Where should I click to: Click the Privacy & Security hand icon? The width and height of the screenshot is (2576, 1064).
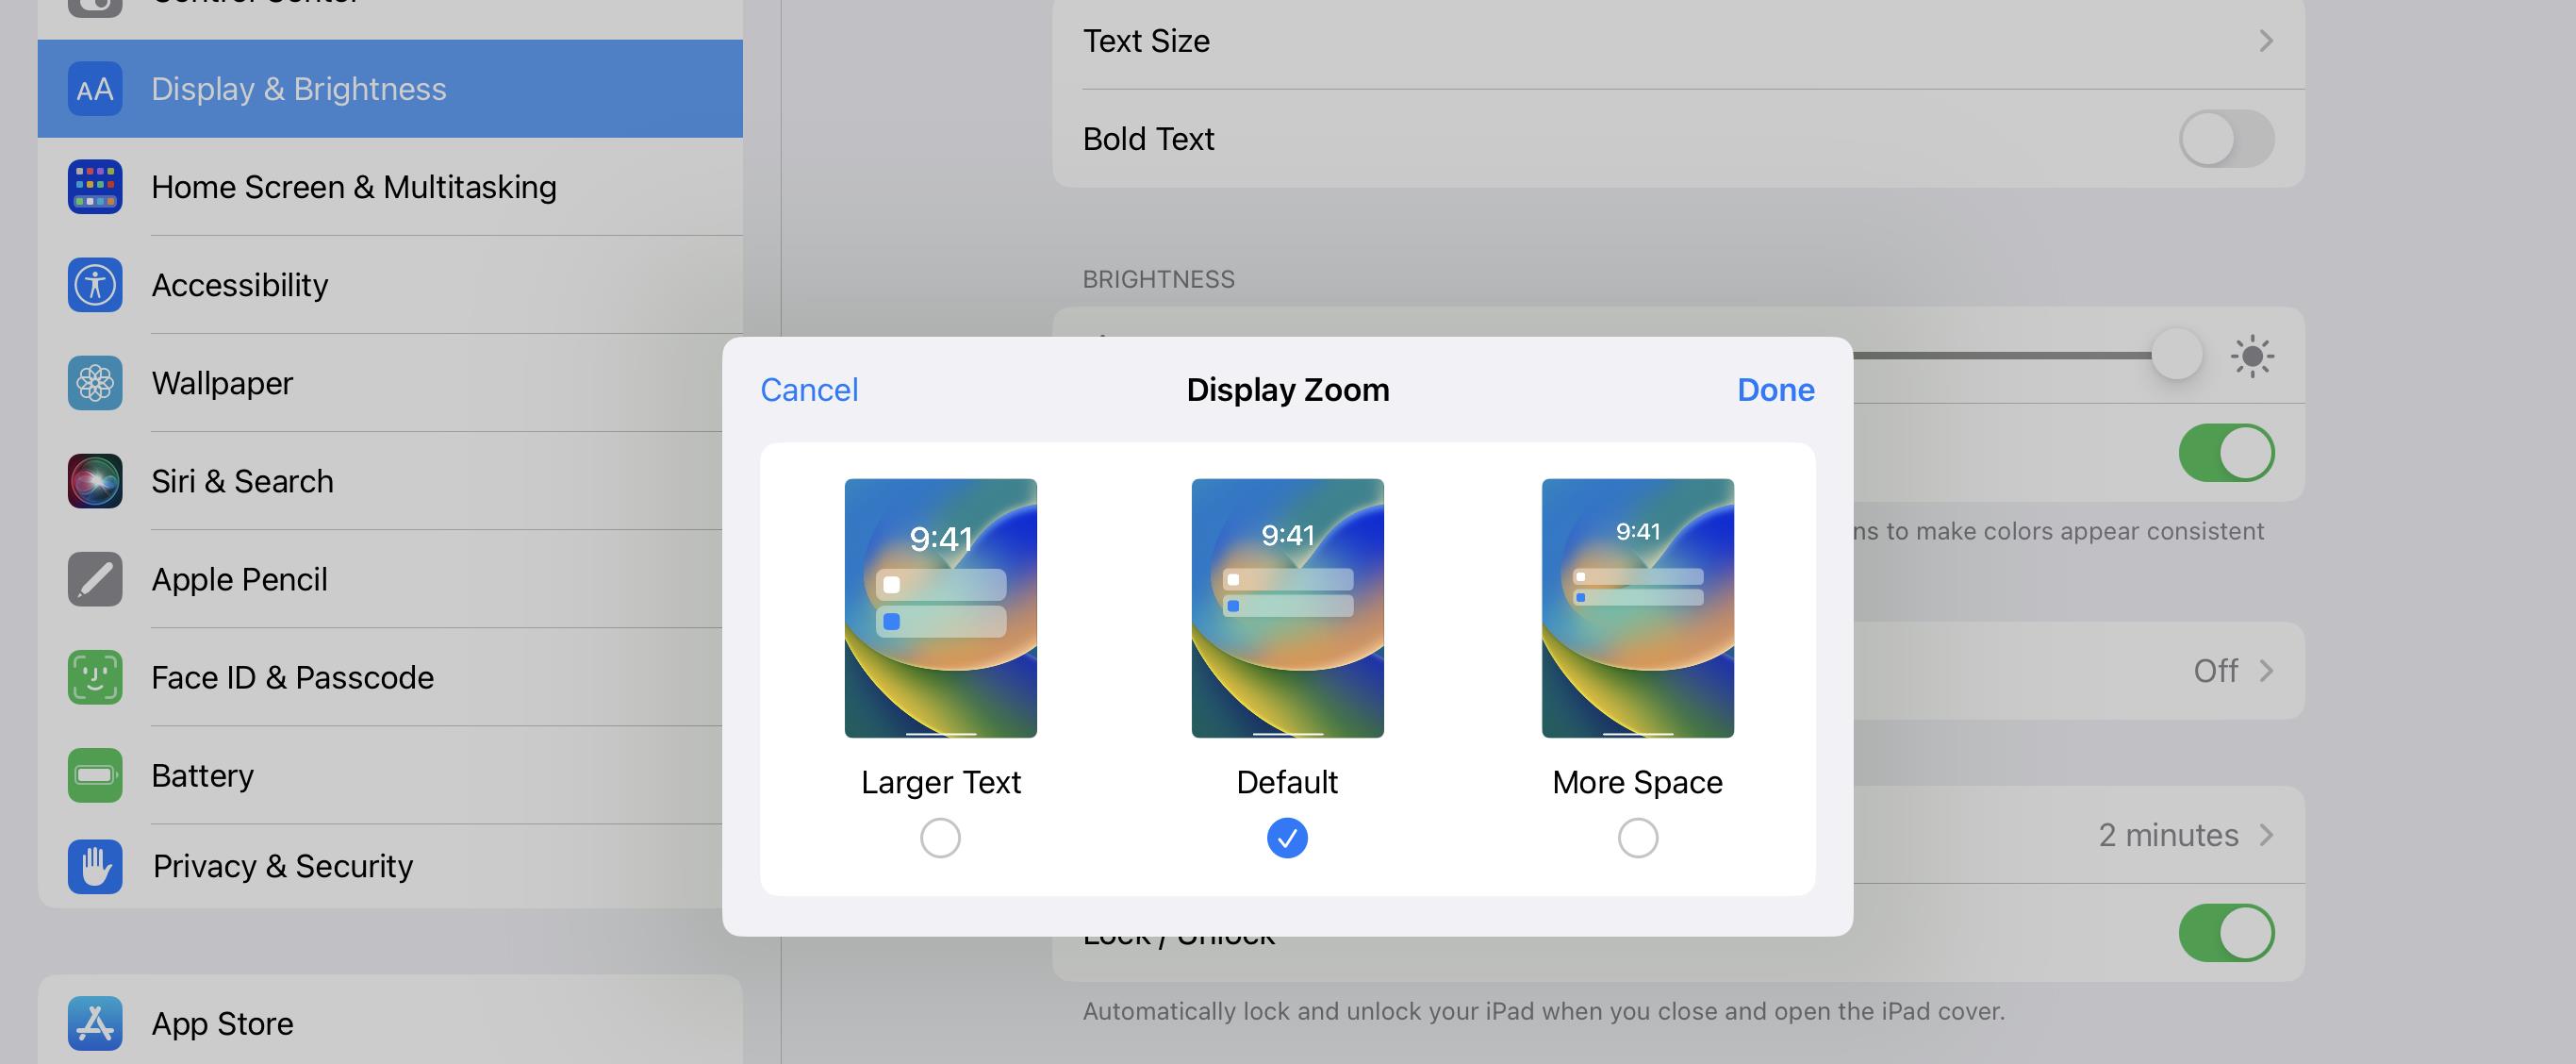click(95, 866)
